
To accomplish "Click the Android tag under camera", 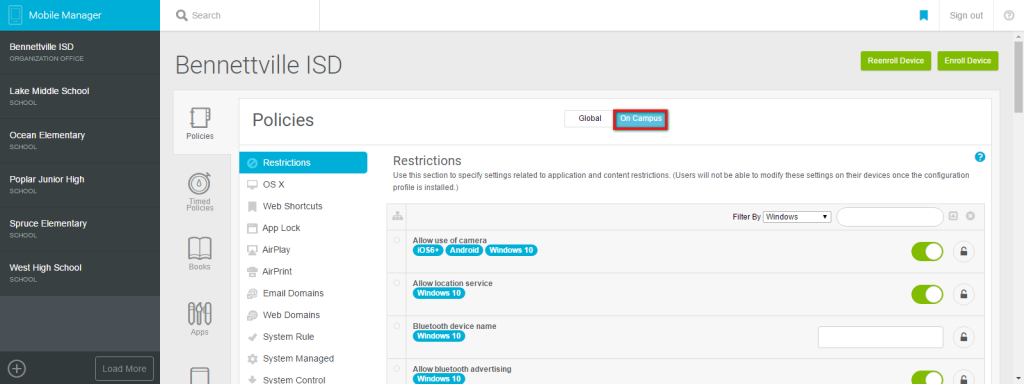I will 464,250.
